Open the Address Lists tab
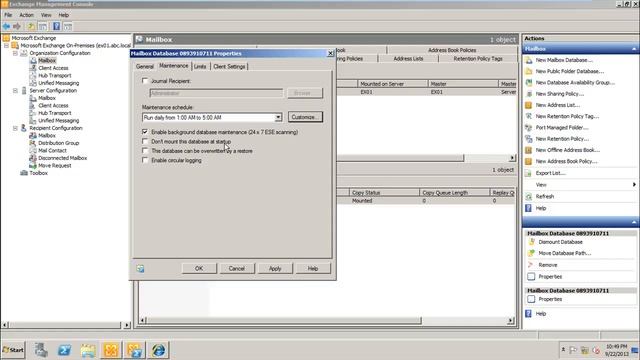 tap(408, 59)
